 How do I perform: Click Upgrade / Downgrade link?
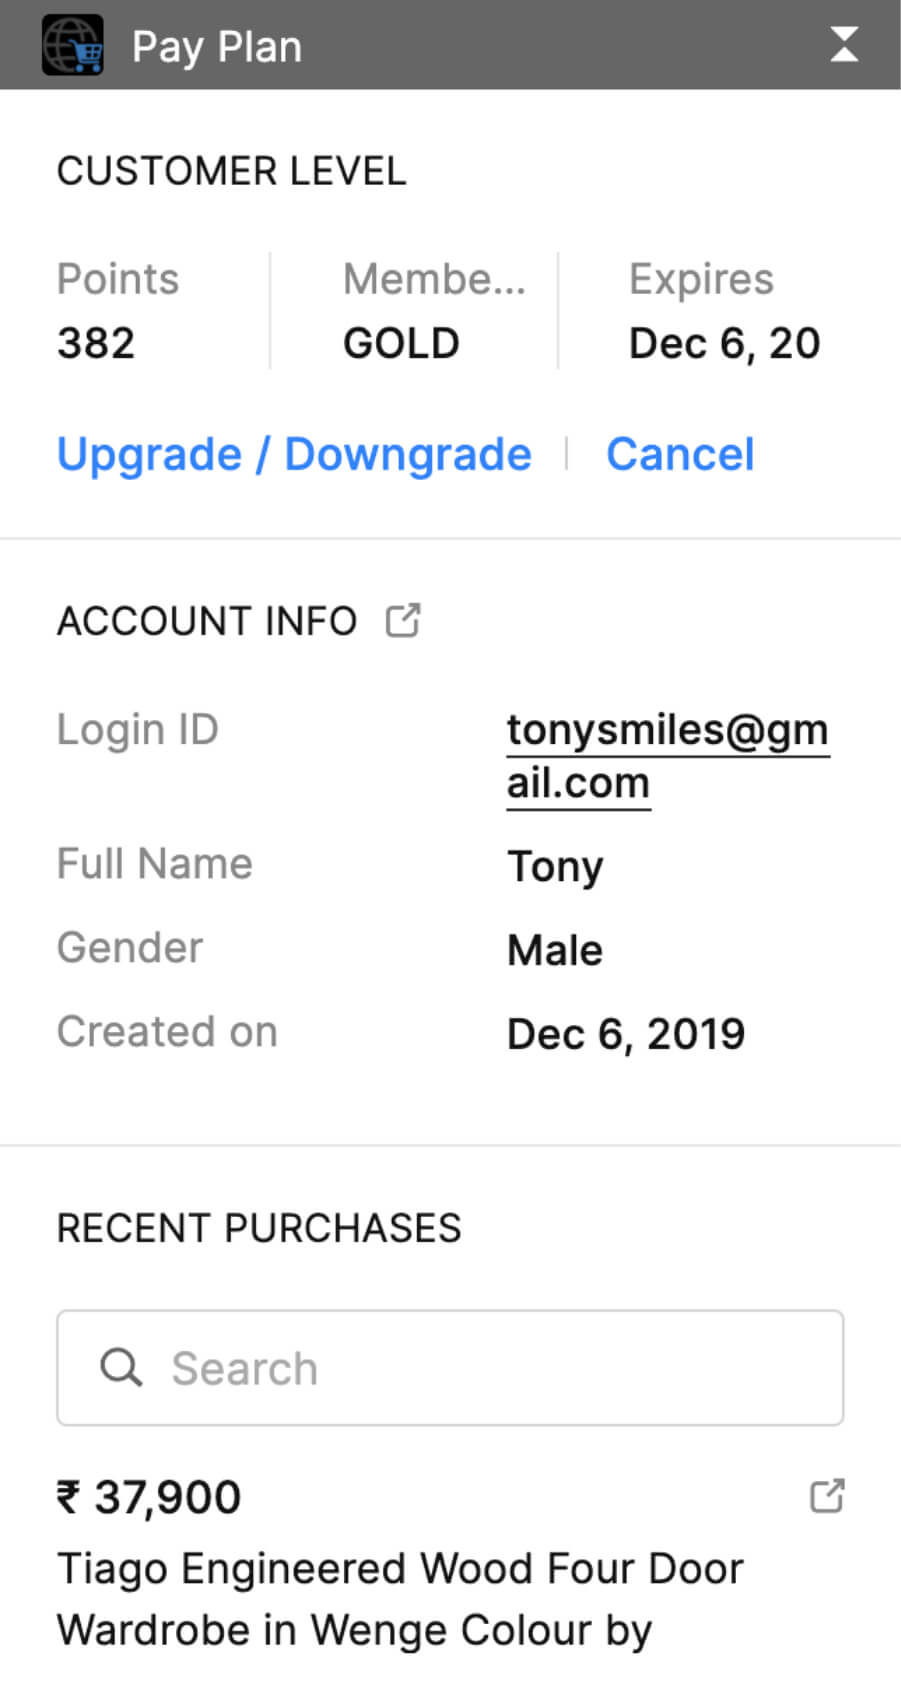(294, 454)
